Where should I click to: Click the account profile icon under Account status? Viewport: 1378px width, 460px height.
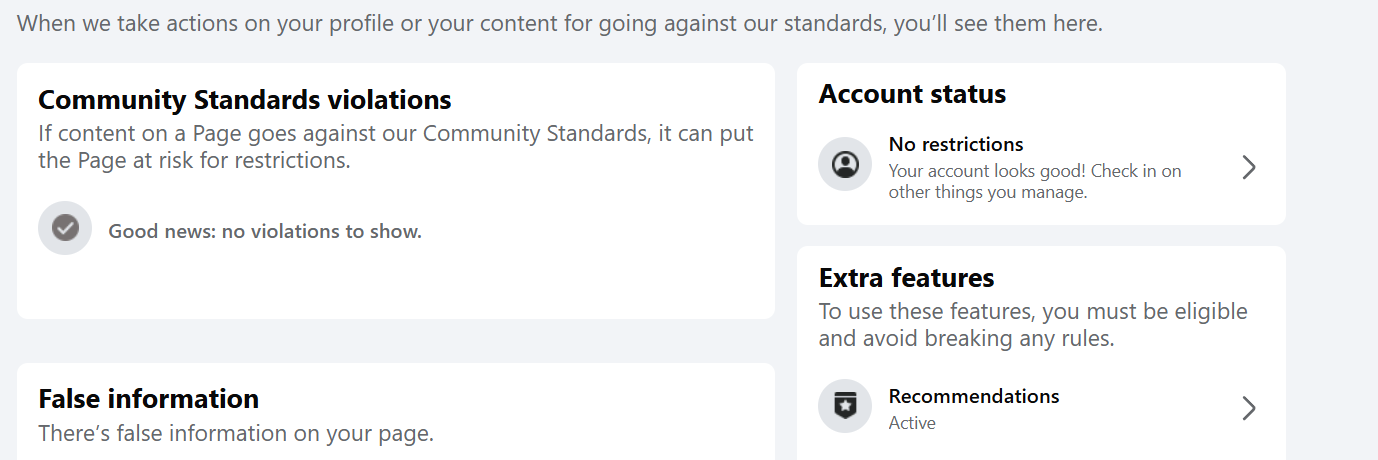click(x=845, y=164)
